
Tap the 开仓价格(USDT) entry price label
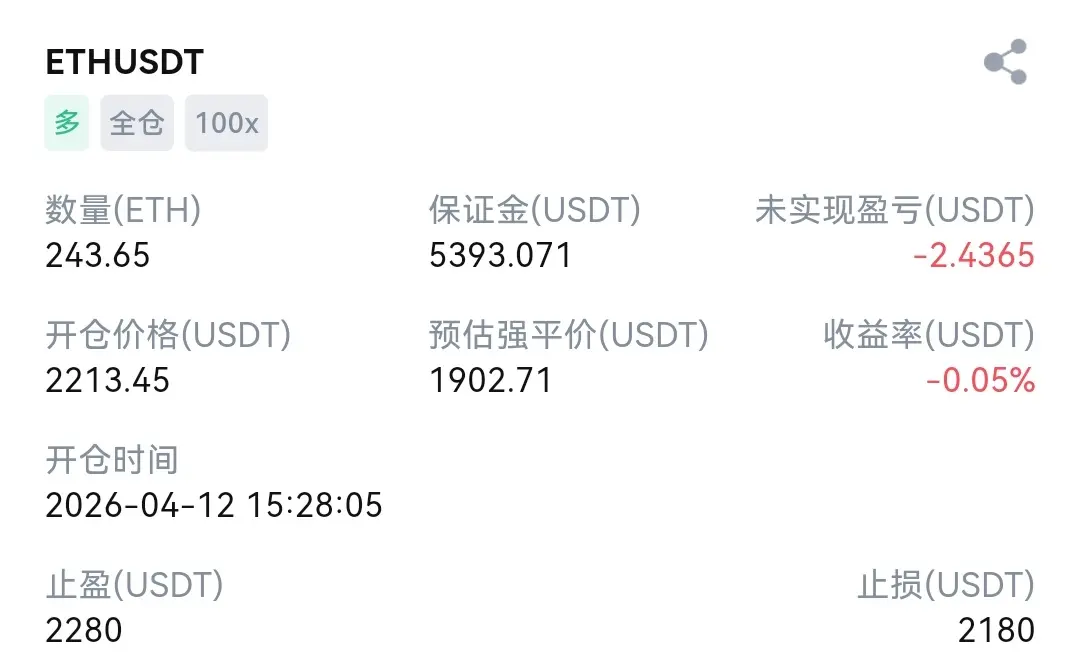168,335
